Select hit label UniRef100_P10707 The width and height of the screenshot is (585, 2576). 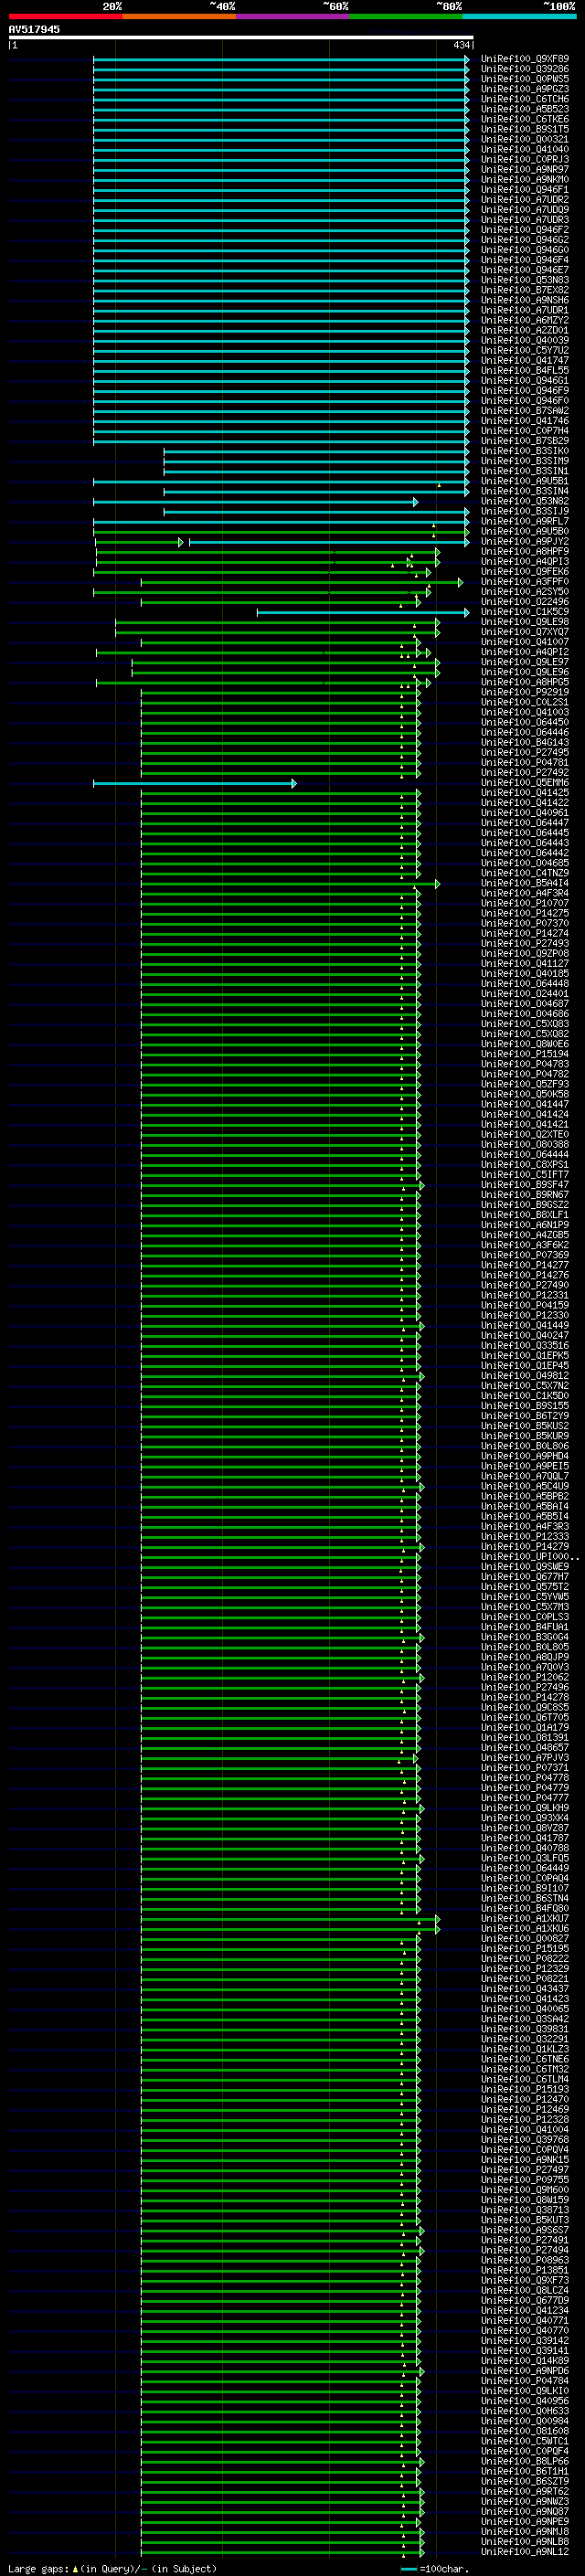tap(525, 903)
